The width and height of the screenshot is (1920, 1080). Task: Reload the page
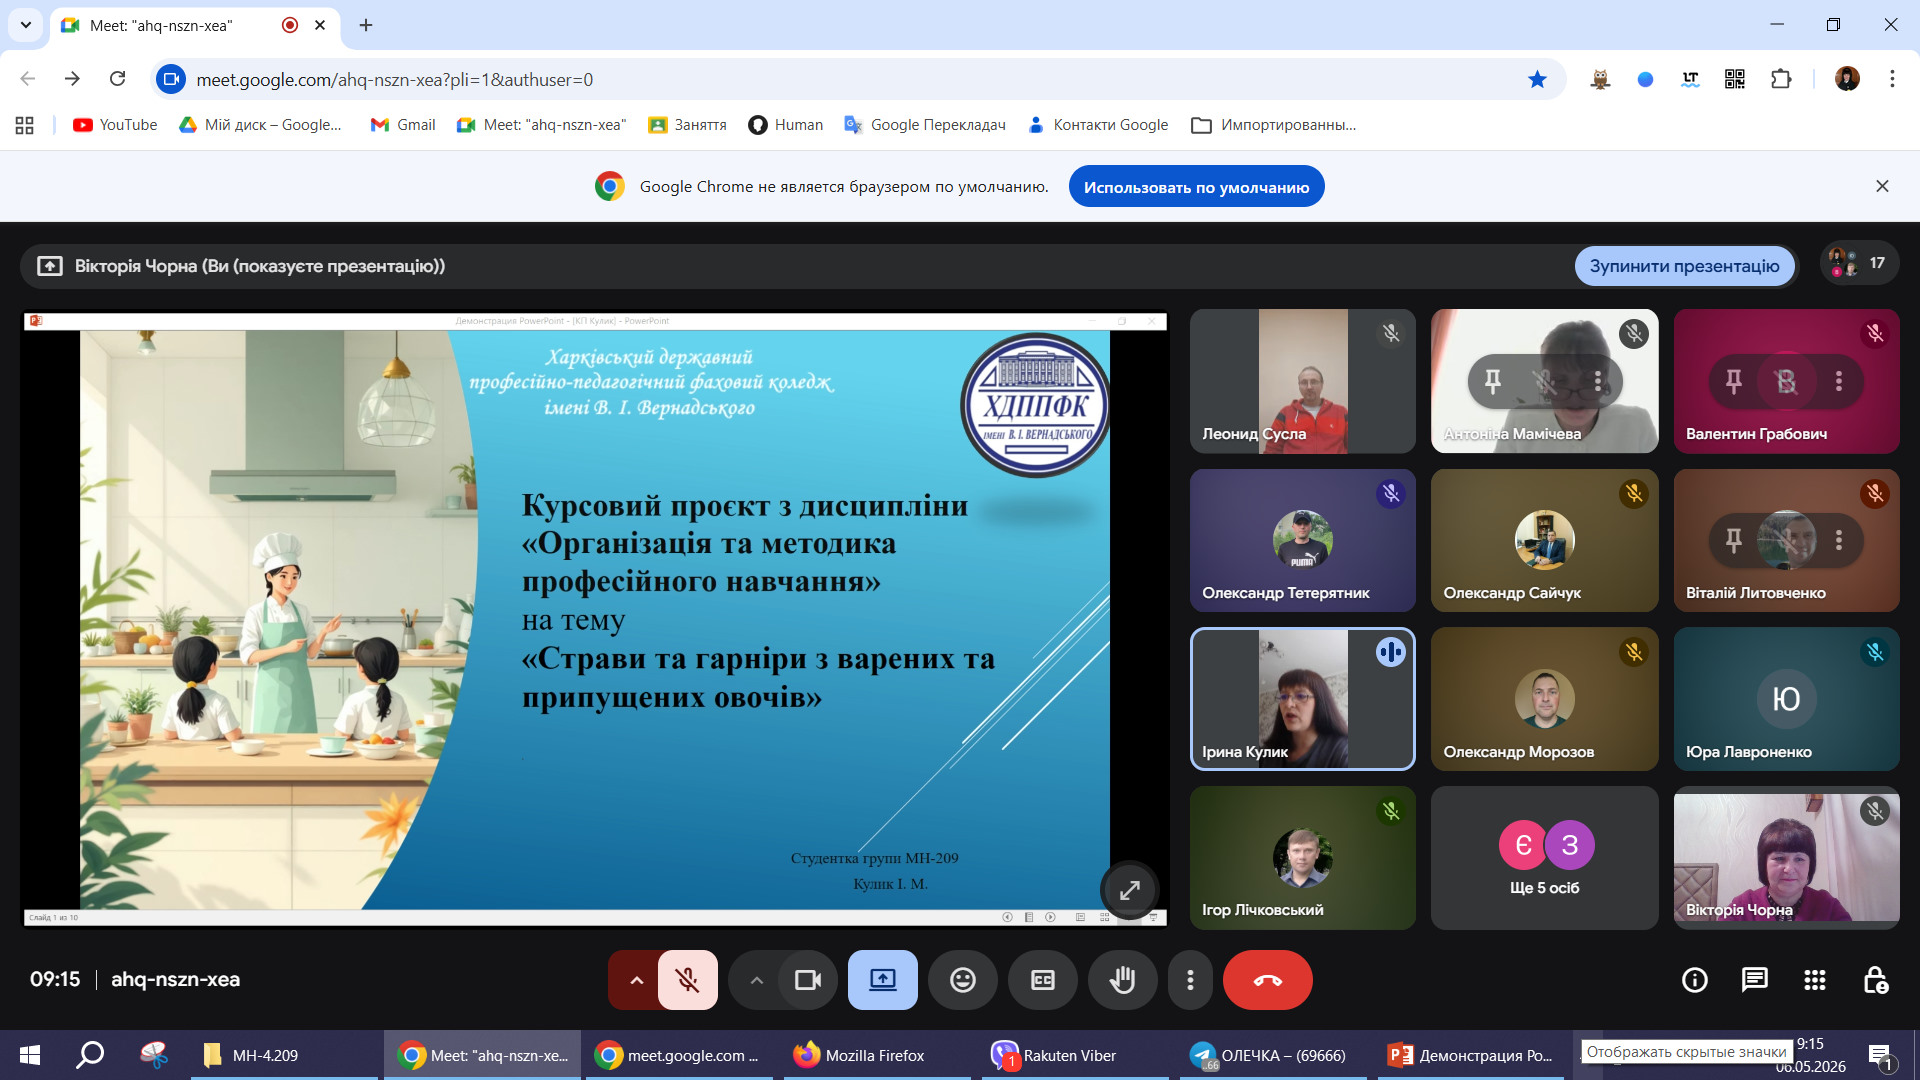[117, 79]
